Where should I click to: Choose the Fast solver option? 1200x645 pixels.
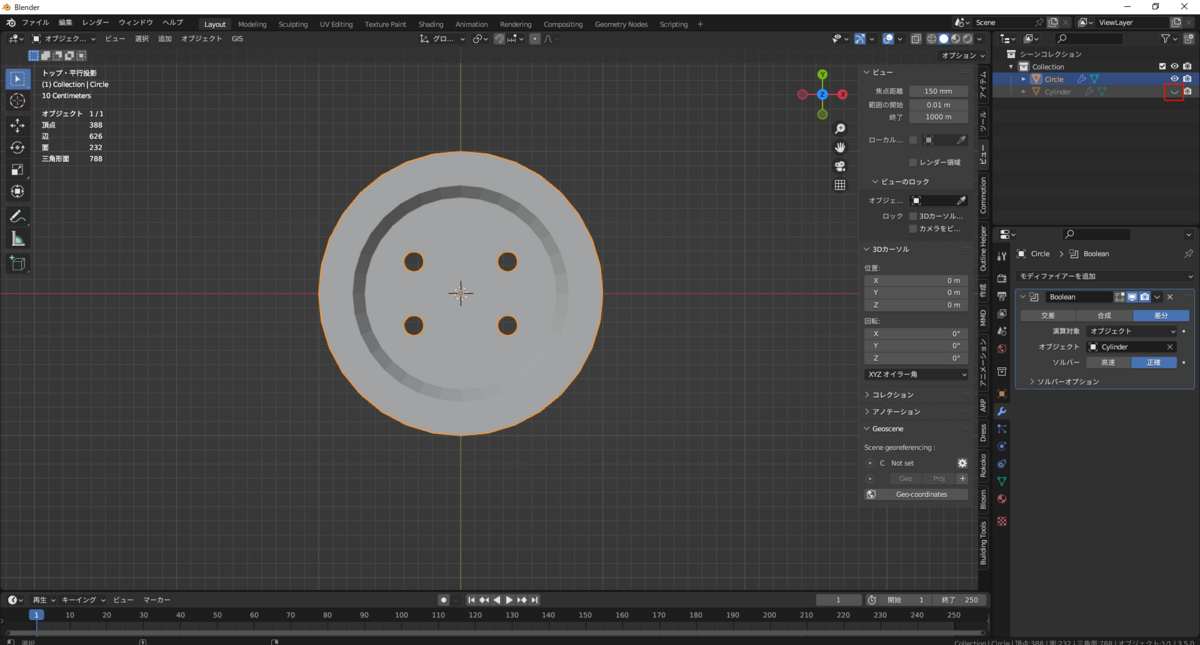pos(1108,363)
